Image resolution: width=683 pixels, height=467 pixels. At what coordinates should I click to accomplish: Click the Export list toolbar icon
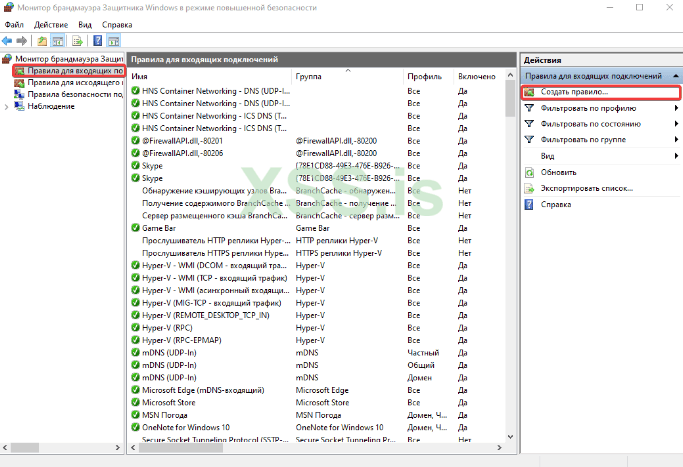pyautogui.click(x=78, y=41)
